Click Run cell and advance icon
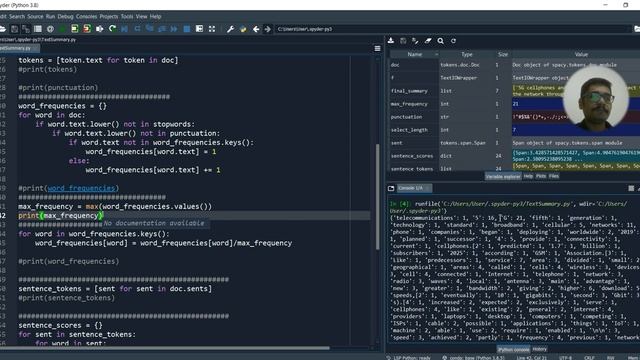This screenshot has height=360, width=640. click(87, 29)
